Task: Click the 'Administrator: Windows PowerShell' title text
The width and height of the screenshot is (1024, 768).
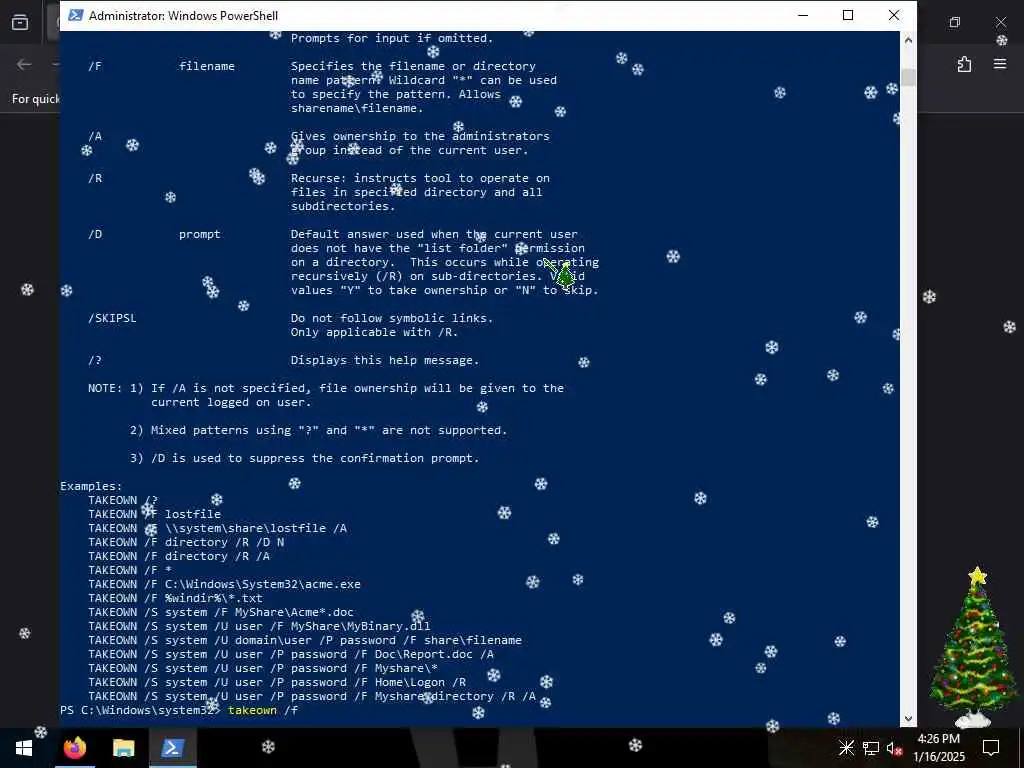Action: point(184,16)
